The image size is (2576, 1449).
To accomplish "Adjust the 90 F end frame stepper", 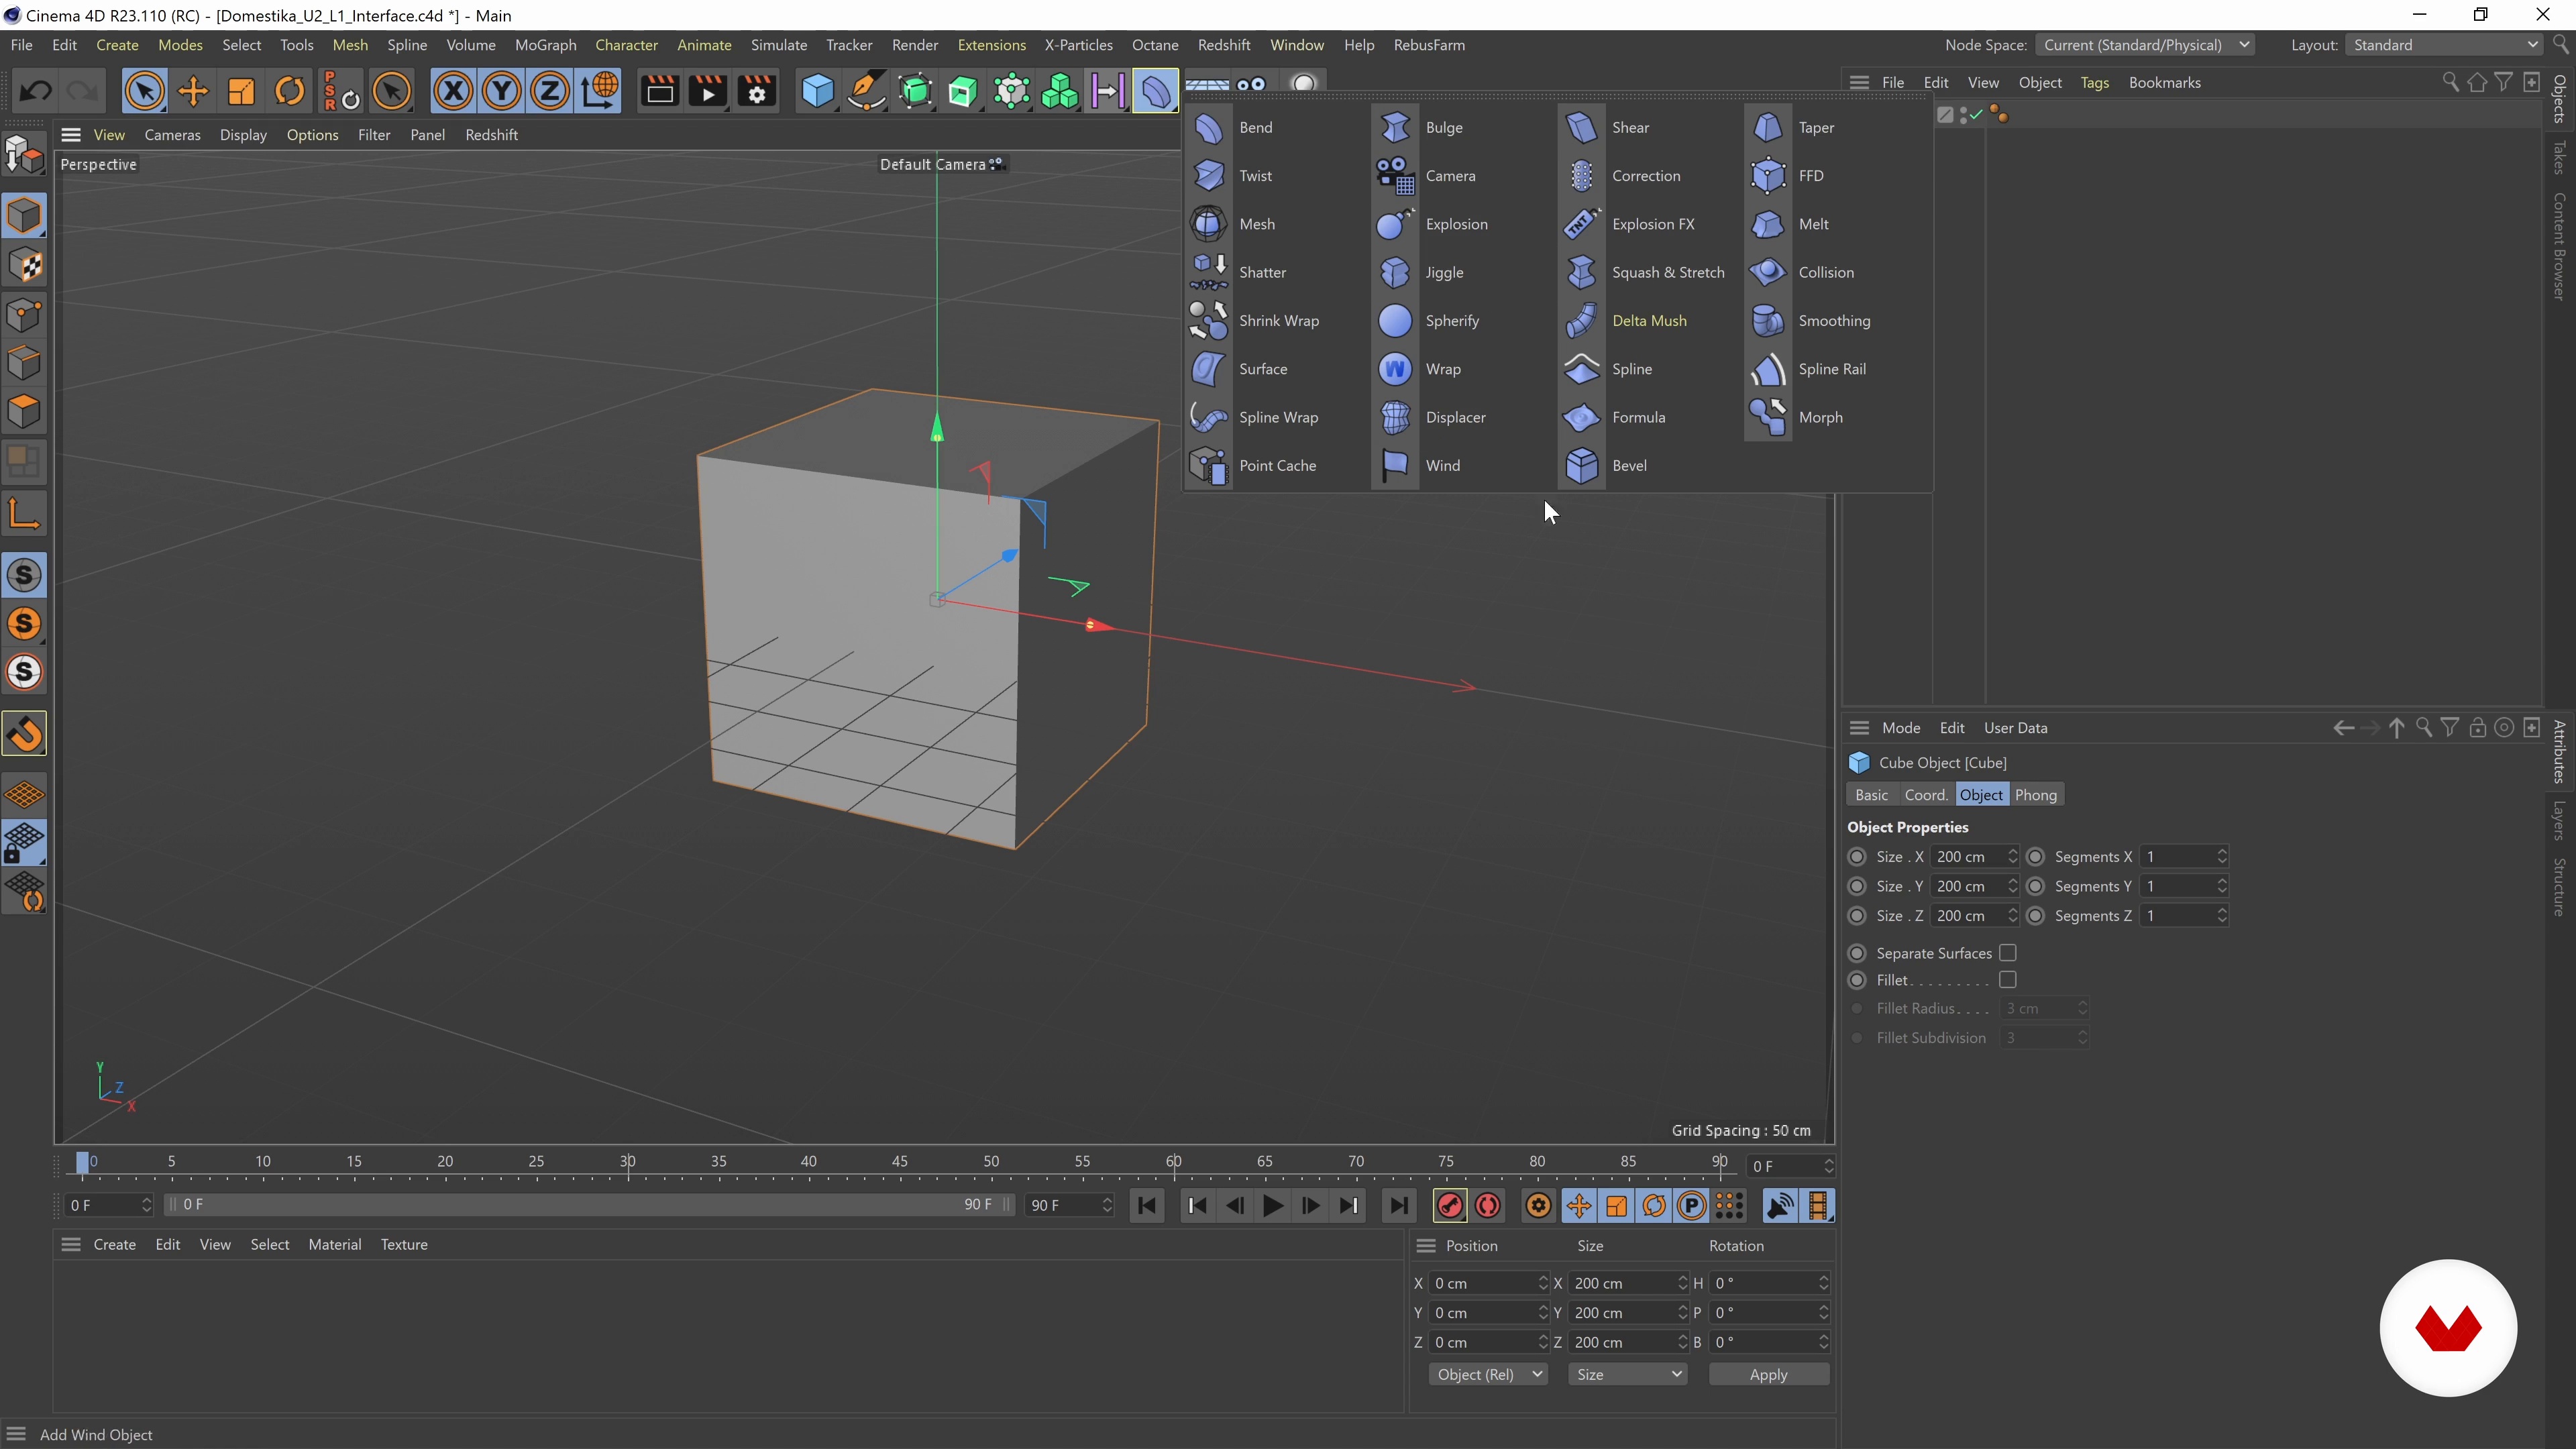I will tap(1106, 1206).
